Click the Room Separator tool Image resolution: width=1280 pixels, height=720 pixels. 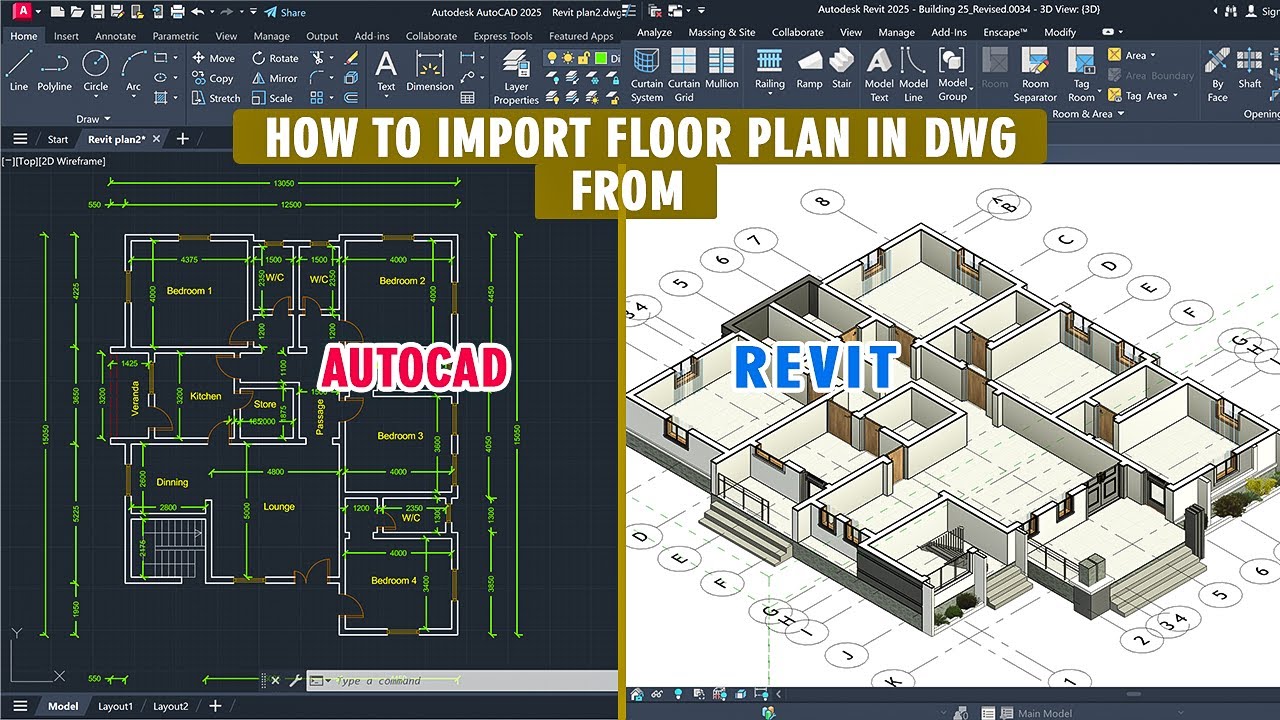click(x=1035, y=75)
